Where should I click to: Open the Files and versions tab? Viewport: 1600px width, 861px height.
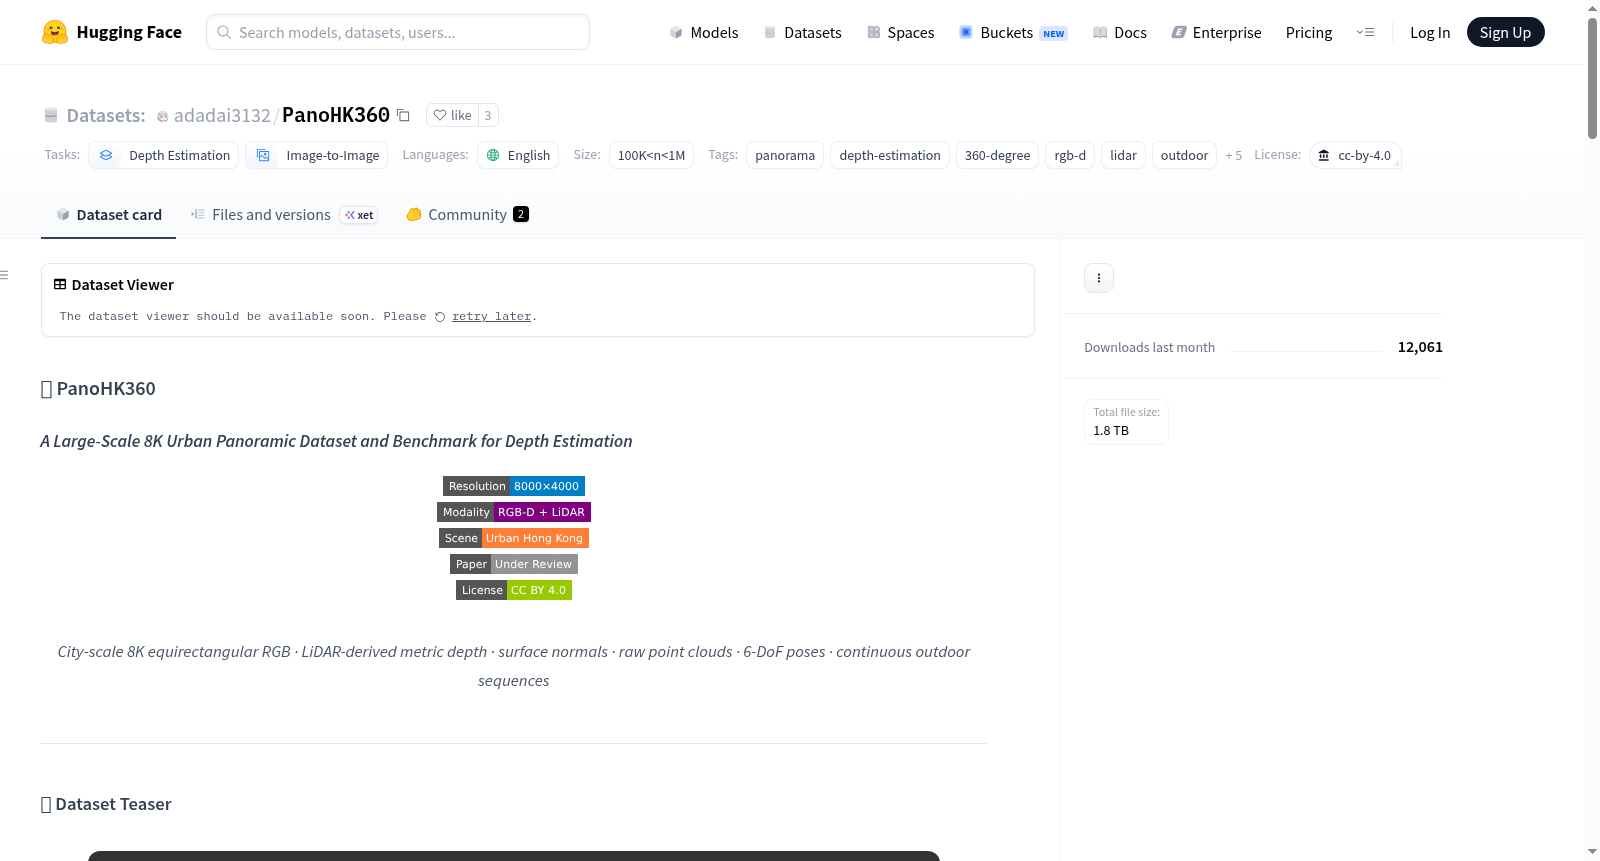284,215
